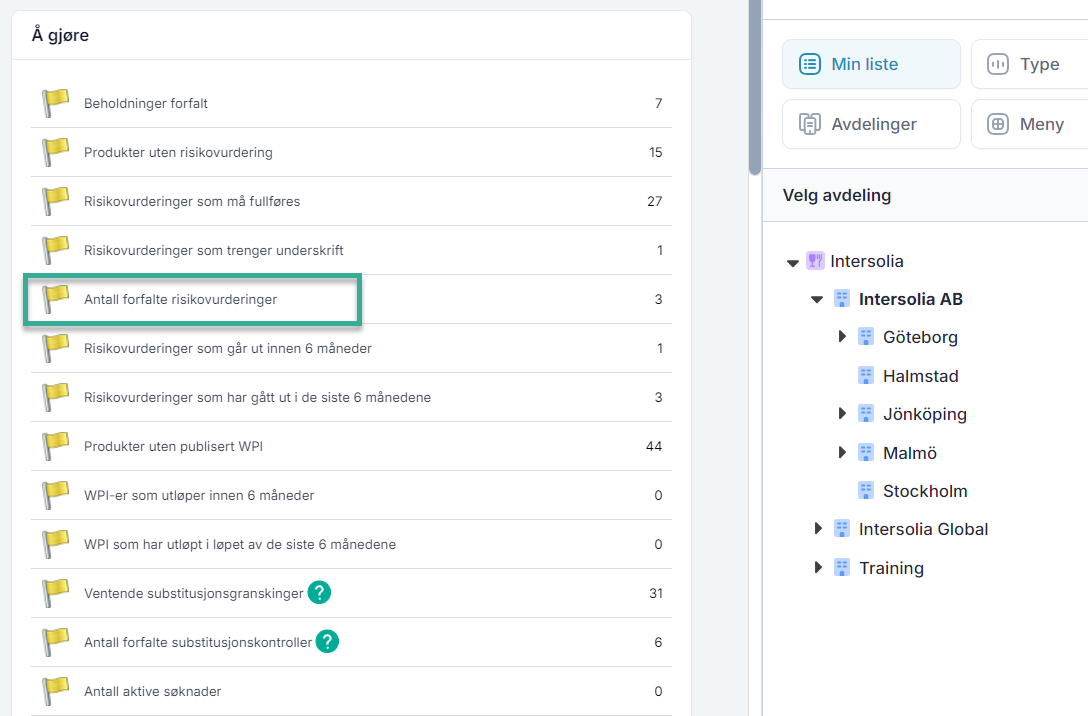Select Training label in department tree
The width and height of the screenshot is (1088, 716).
pyautogui.click(x=892, y=568)
